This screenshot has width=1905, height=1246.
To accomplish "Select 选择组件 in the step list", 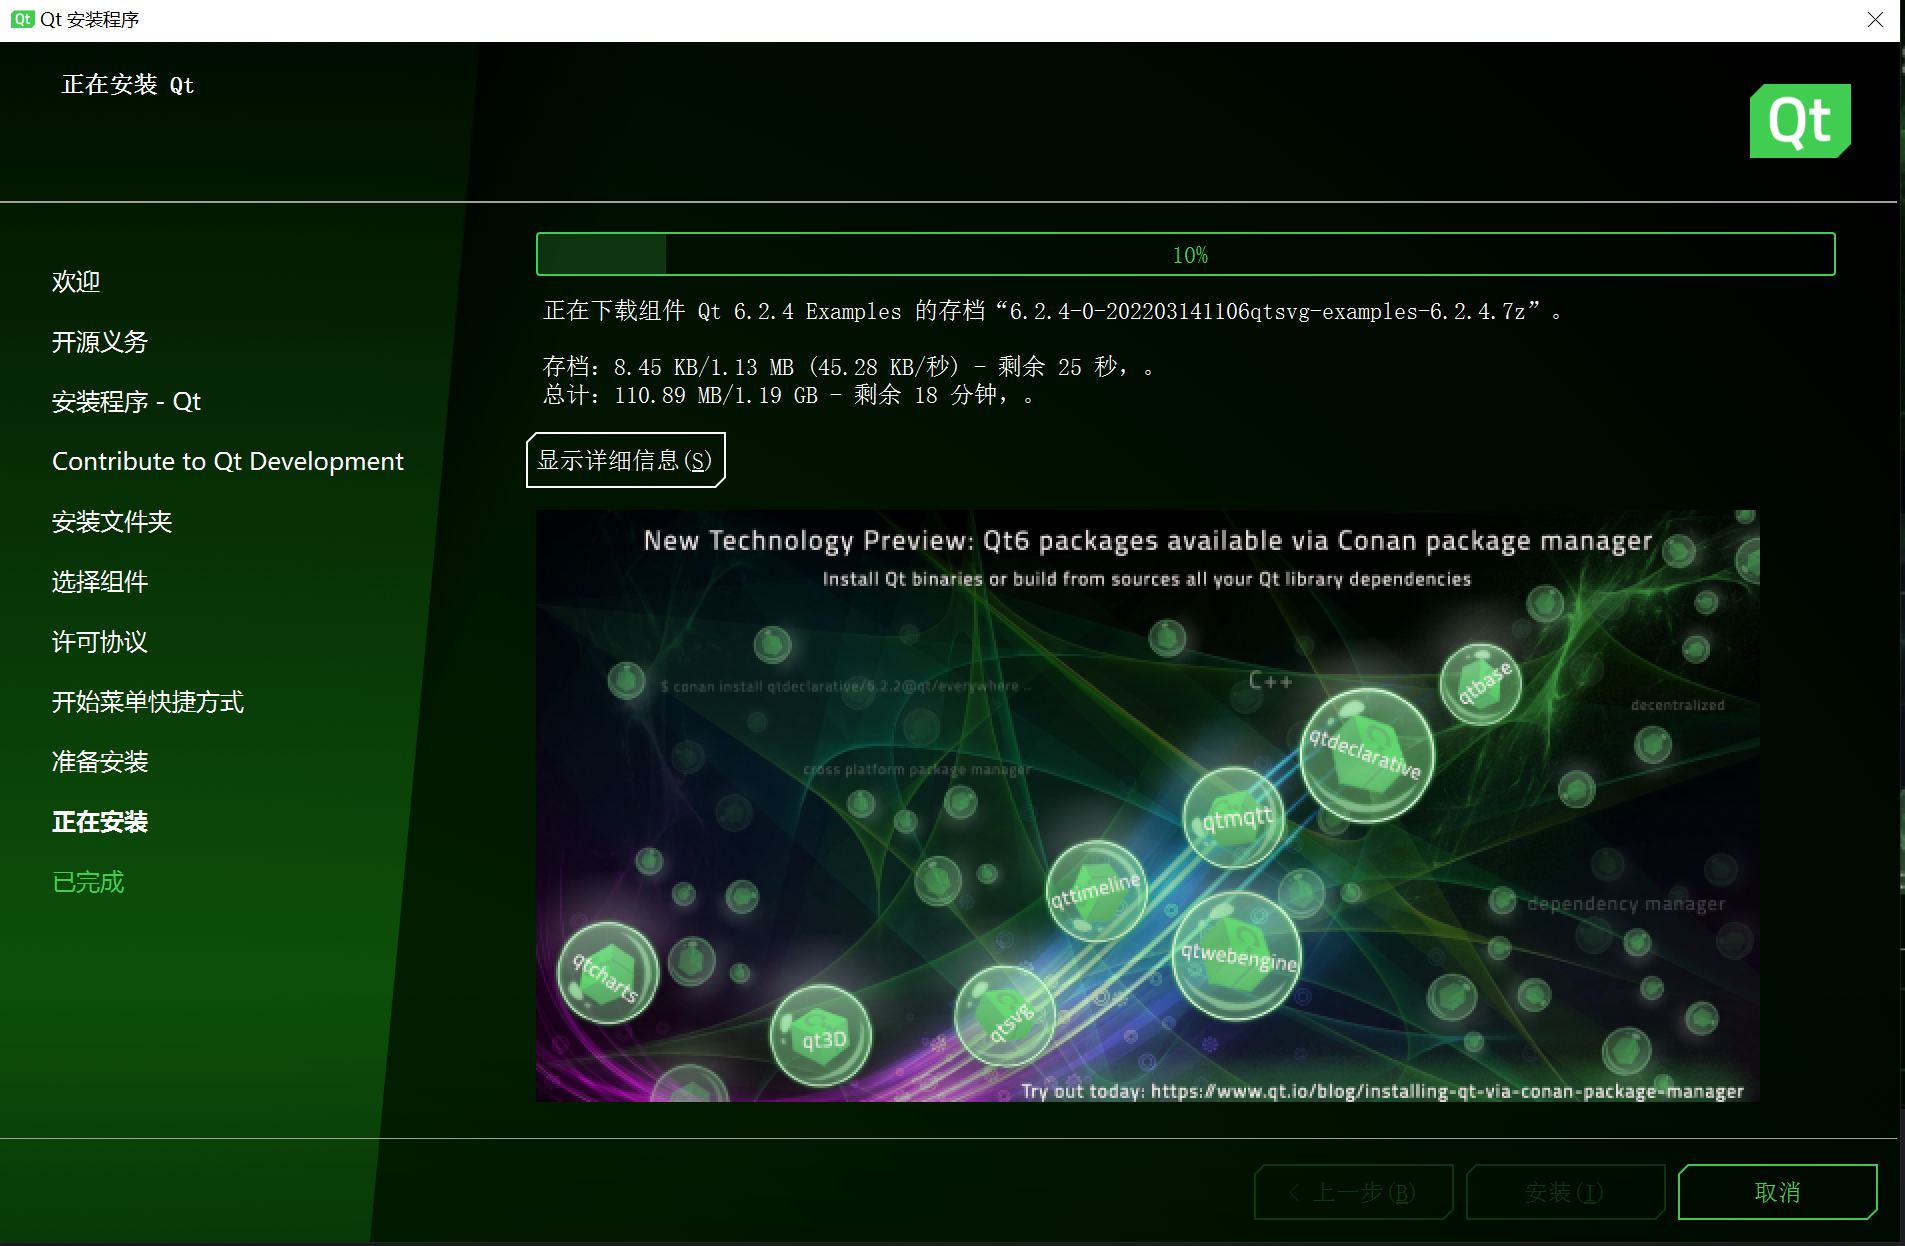I will click(99, 581).
